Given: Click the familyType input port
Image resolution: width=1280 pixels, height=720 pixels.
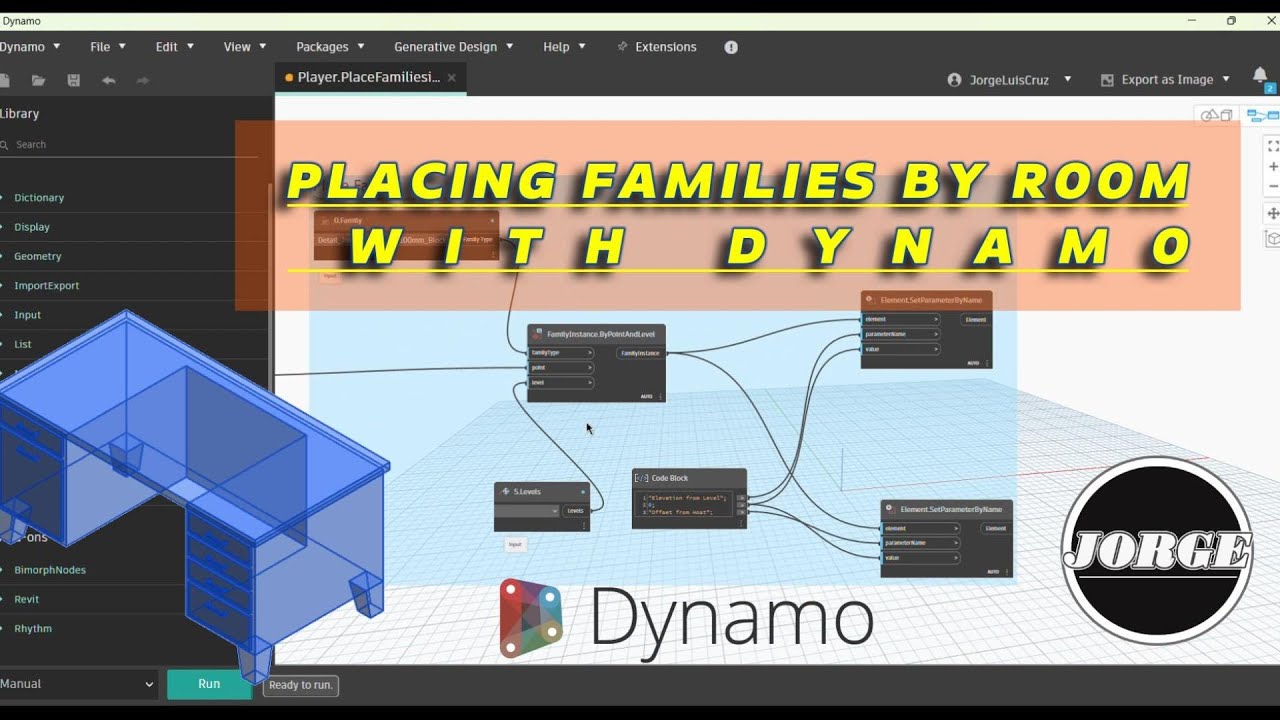Looking at the screenshot, I should click(x=561, y=353).
